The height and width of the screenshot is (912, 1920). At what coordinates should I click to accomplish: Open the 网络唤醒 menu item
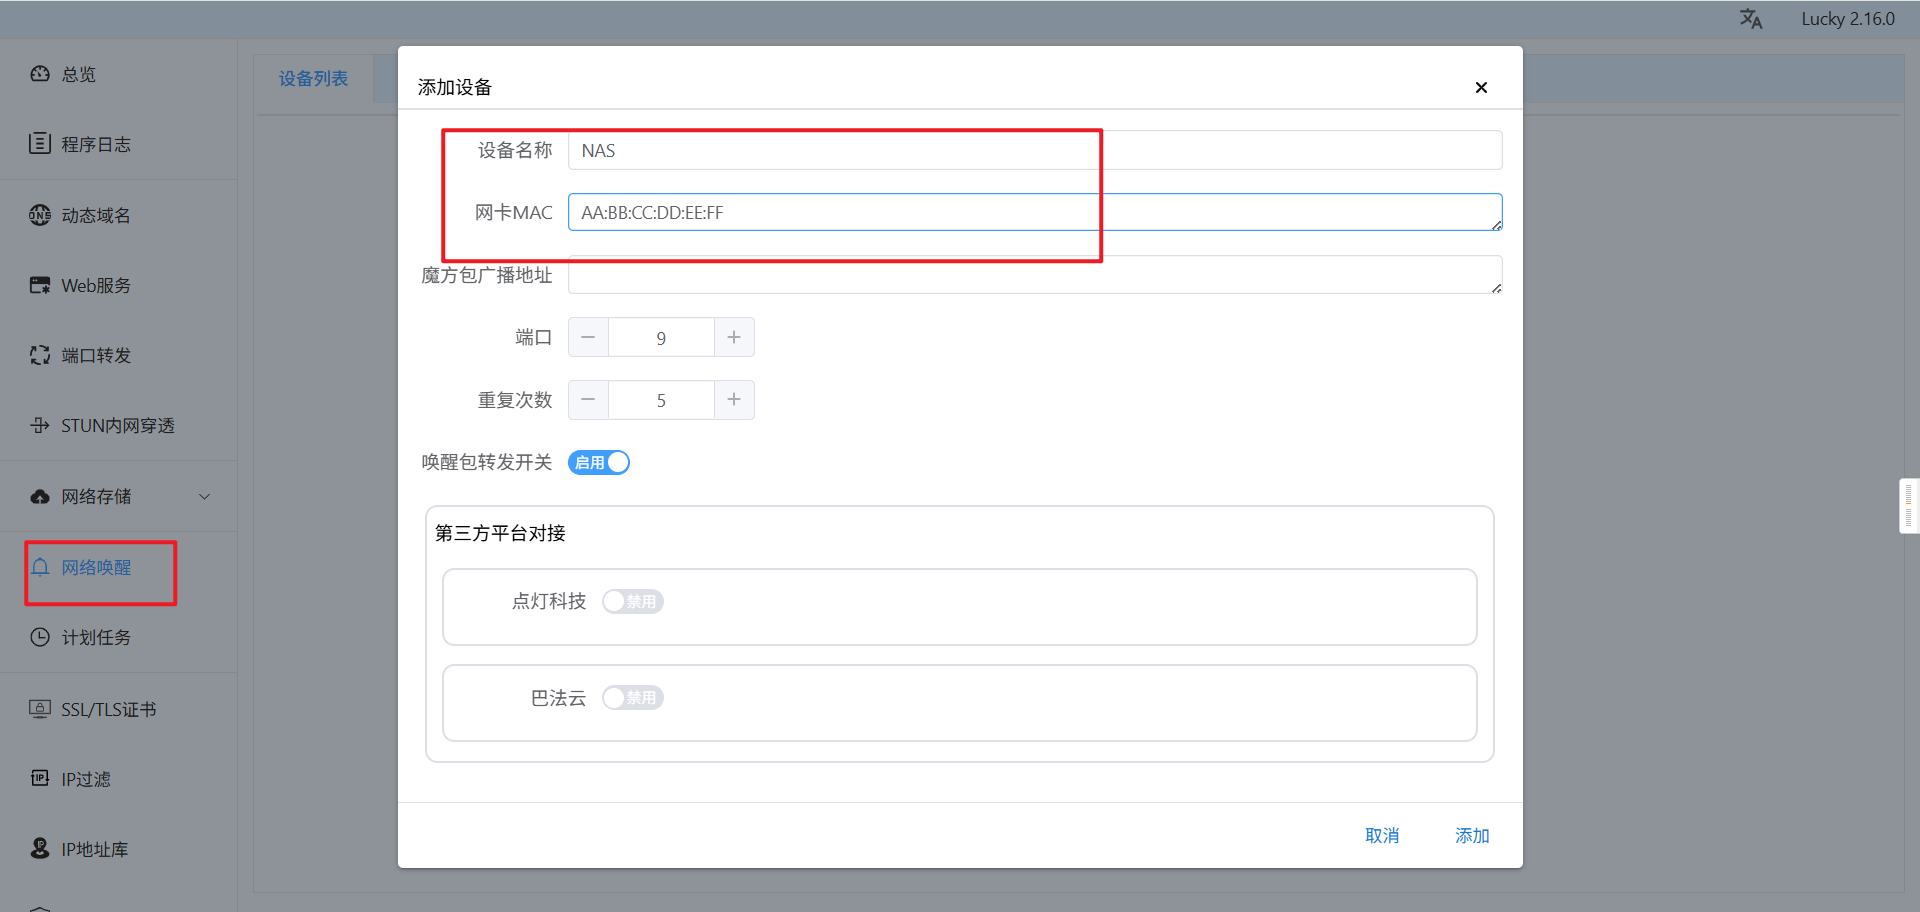tap(96, 568)
